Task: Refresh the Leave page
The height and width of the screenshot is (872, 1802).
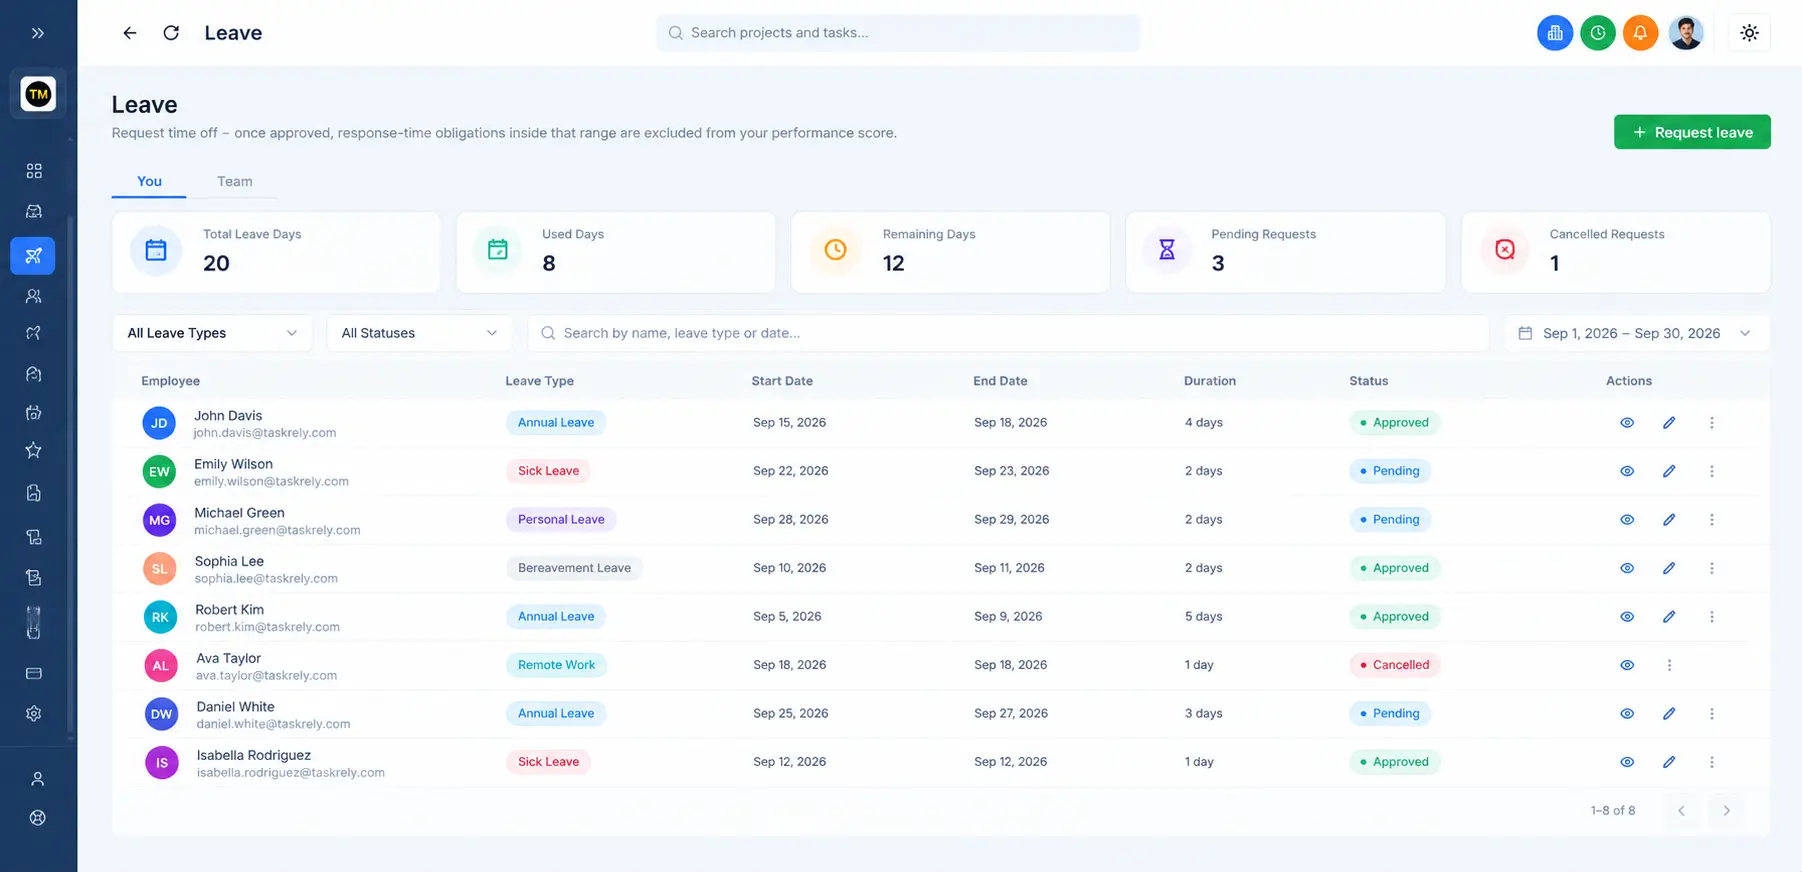Action: (x=171, y=33)
